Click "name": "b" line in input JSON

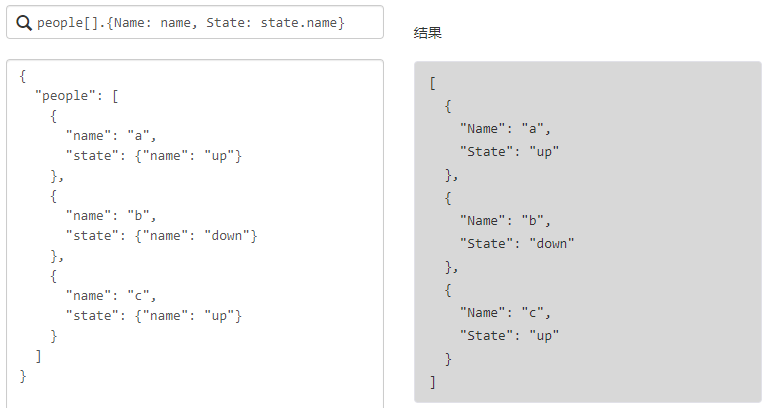pyautogui.click(x=111, y=215)
